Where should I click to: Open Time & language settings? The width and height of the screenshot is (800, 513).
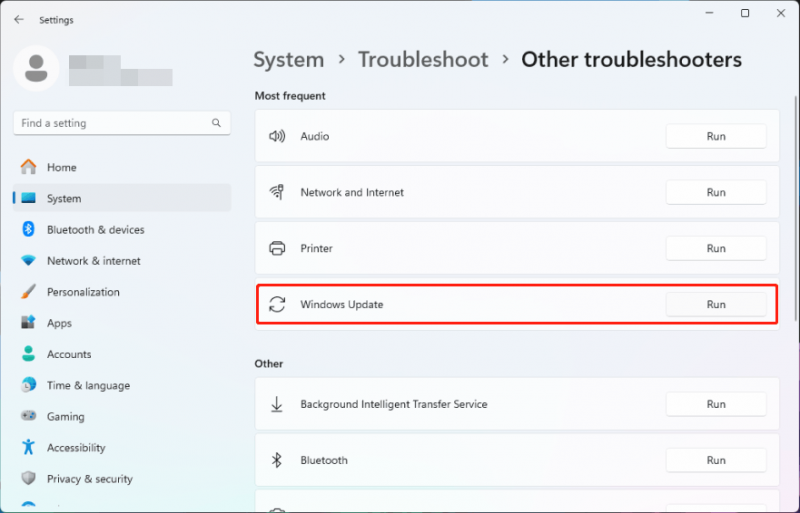(122, 385)
